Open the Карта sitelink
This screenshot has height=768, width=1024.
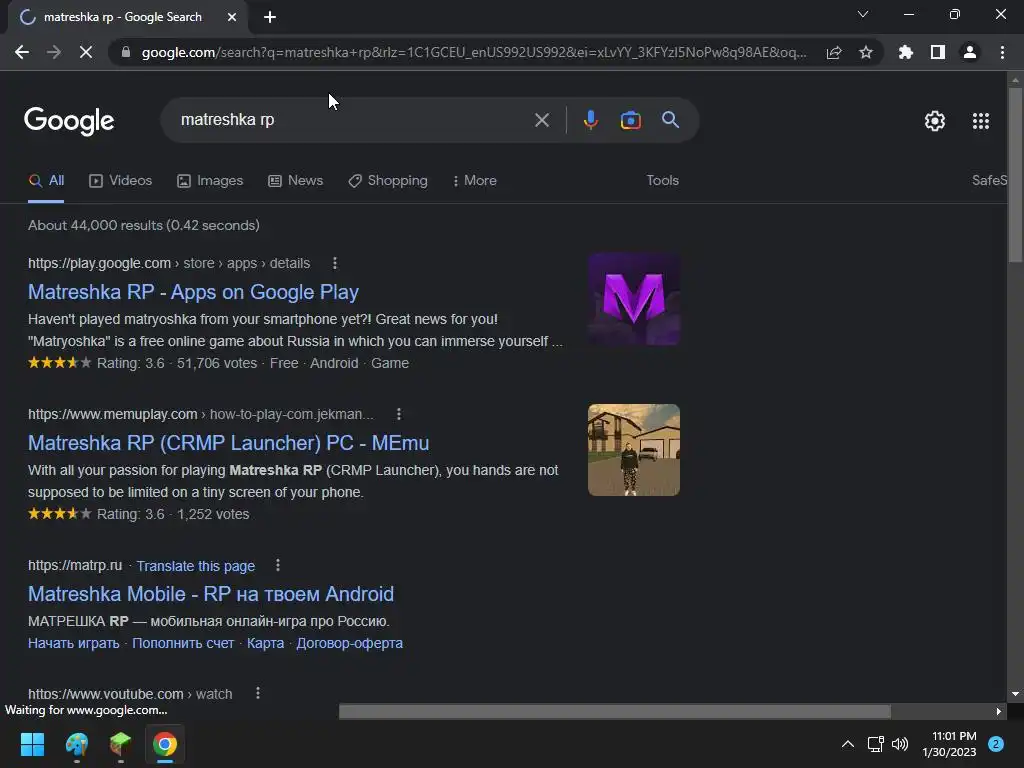[265, 643]
